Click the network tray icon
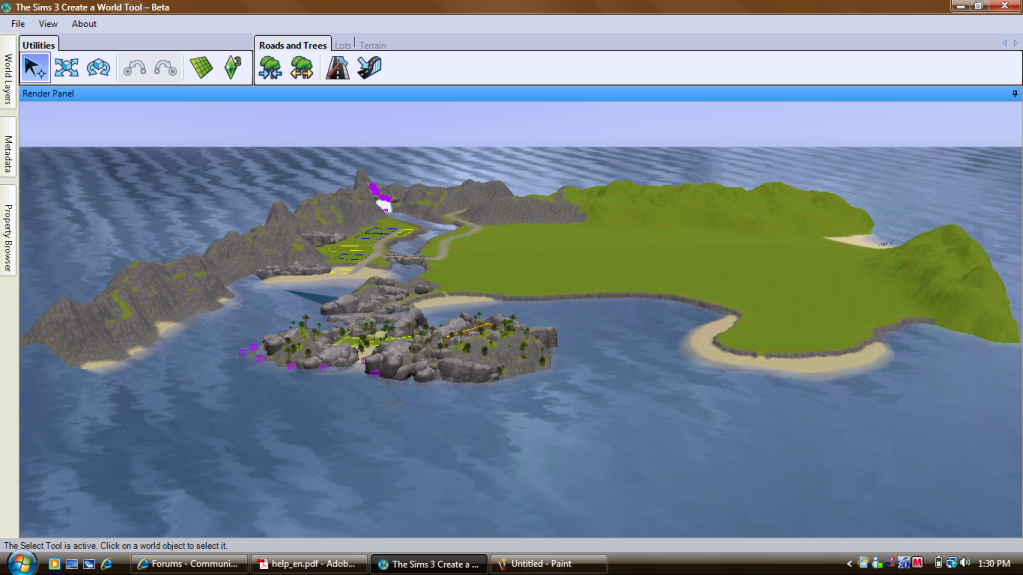This screenshot has height=575, width=1023. (x=951, y=563)
